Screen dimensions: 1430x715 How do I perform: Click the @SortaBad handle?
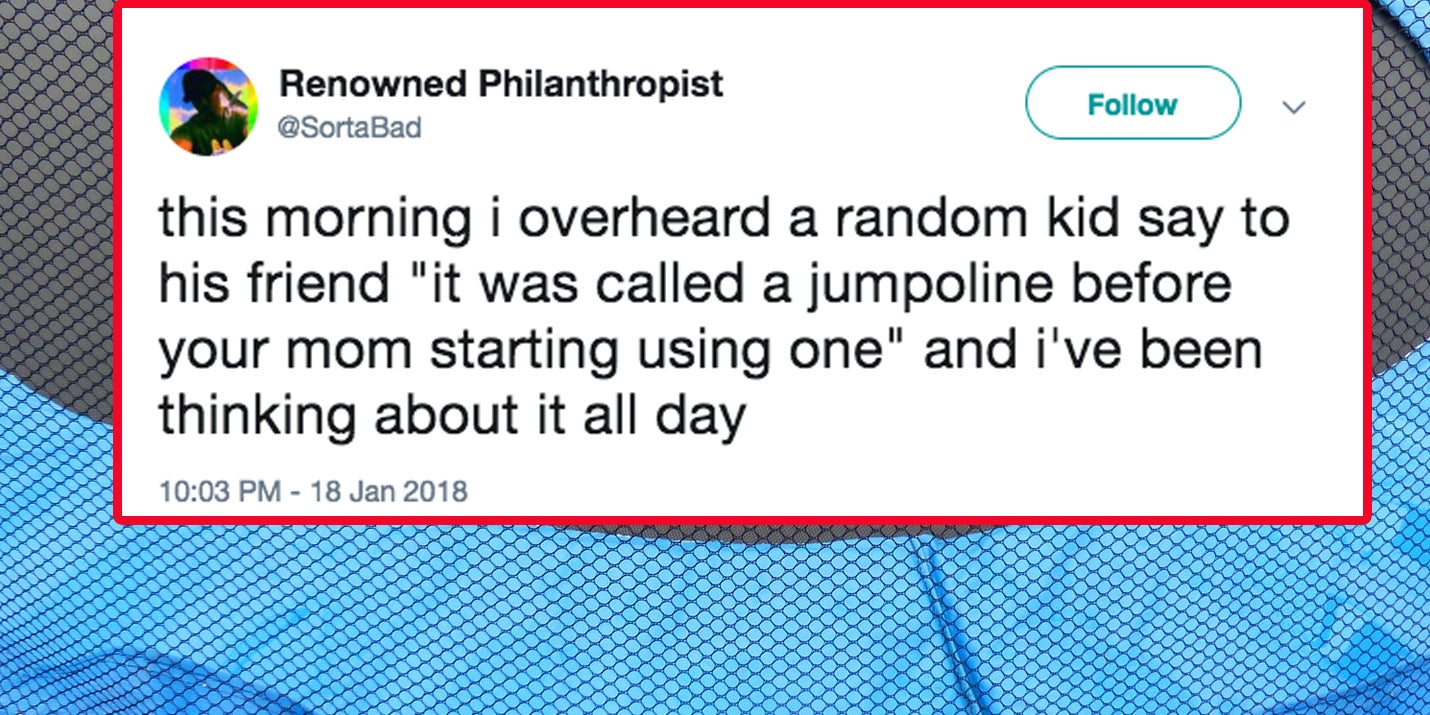[350, 128]
